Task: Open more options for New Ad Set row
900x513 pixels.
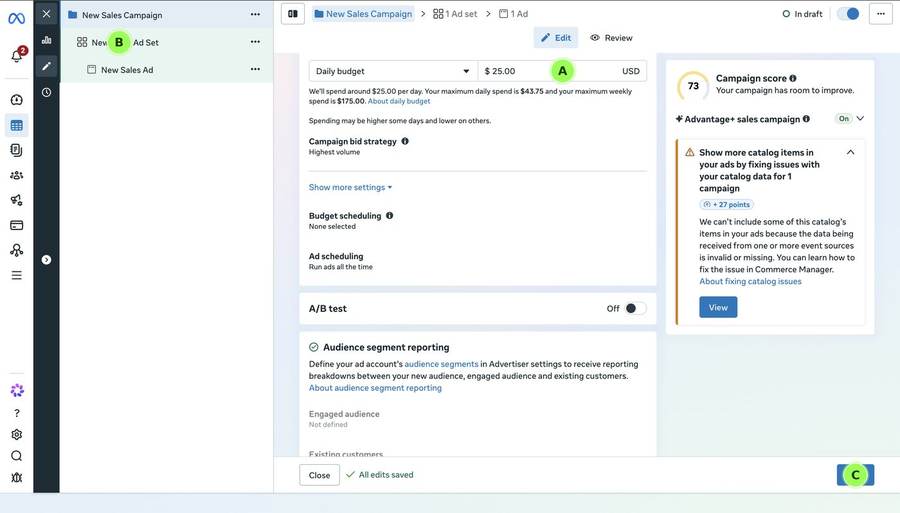Action: (255, 42)
